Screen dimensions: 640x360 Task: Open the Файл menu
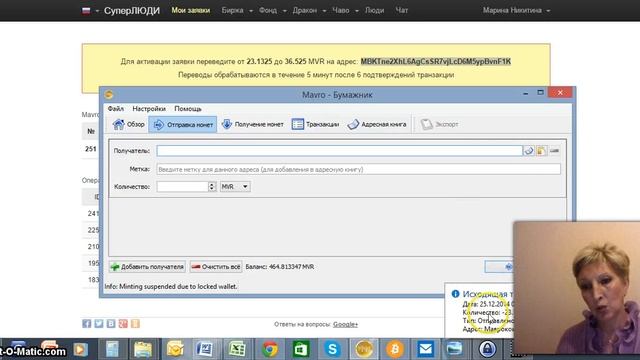click(x=116, y=109)
